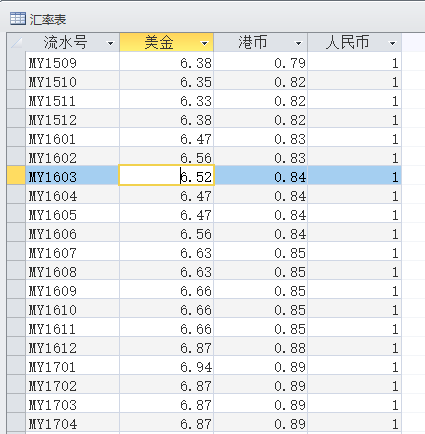
Task: Select the 0.79 港币 cell
Action: (260, 62)
